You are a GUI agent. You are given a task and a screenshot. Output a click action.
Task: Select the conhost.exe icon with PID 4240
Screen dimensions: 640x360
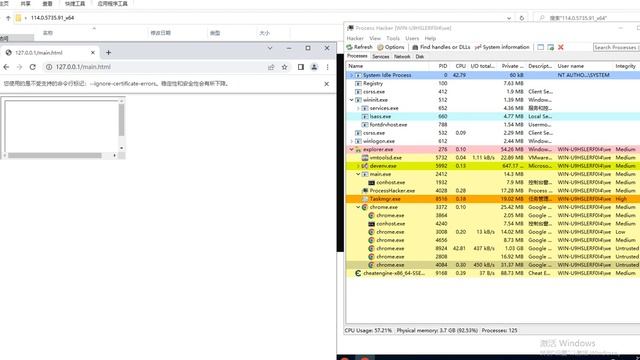[x=371, y=224]
